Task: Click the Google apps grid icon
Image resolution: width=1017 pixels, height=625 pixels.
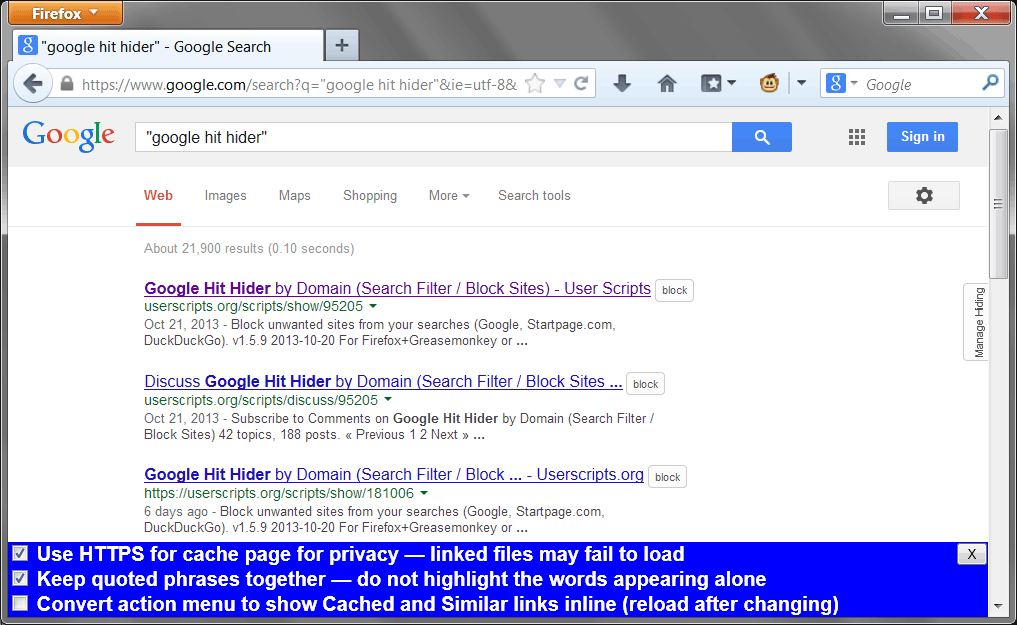Action: pyautogui.click(x=857, y=138)
